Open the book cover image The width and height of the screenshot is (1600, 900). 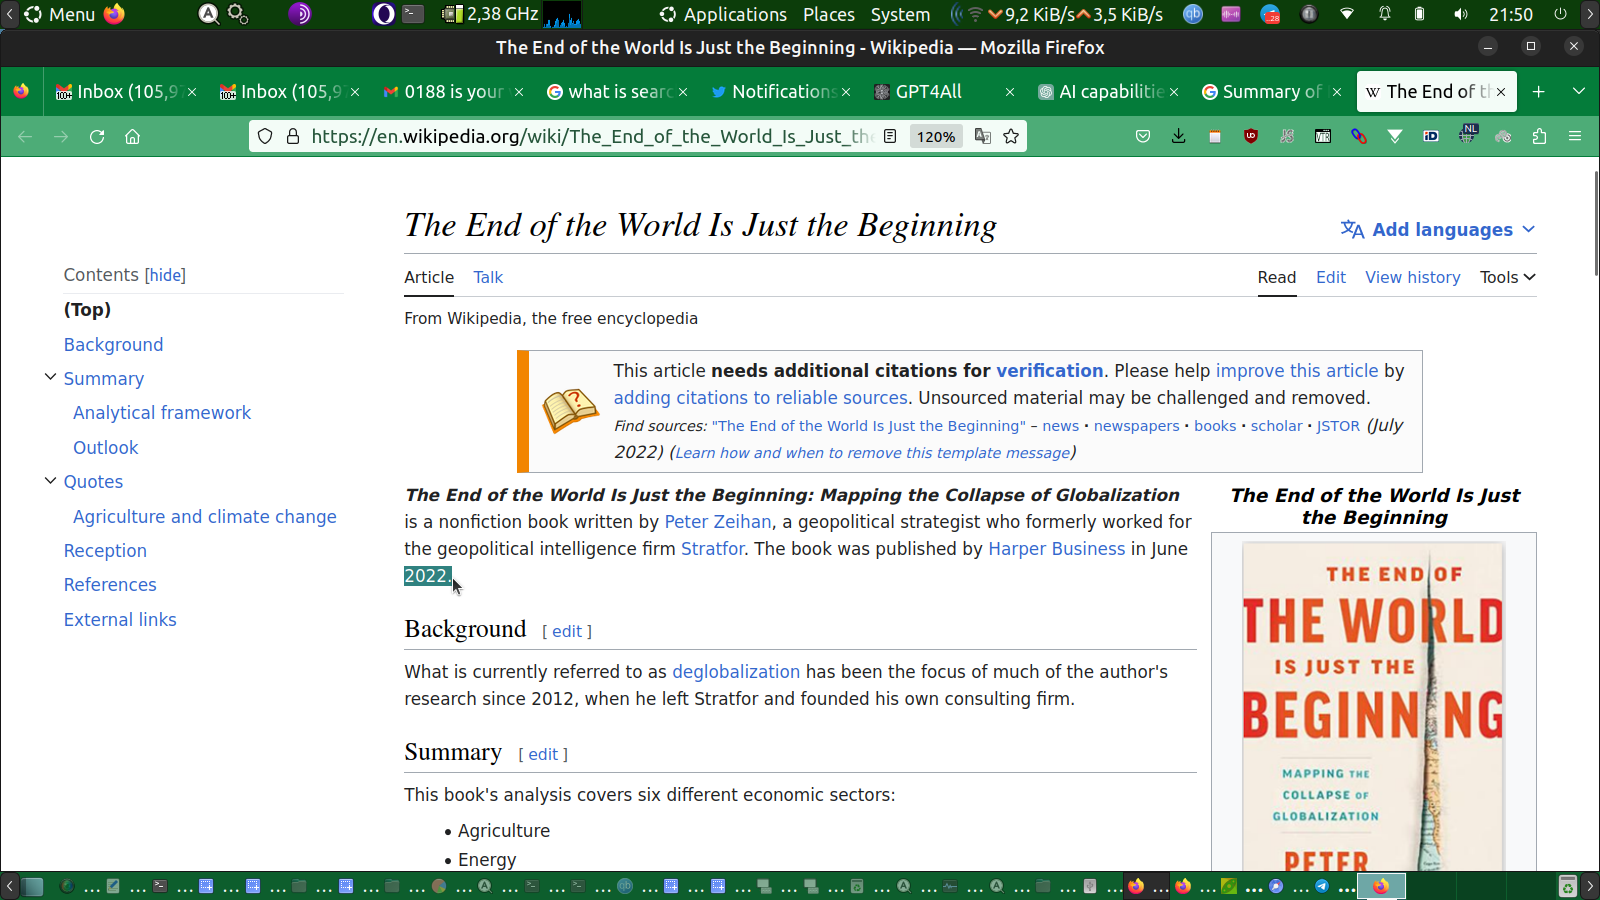1373,705
